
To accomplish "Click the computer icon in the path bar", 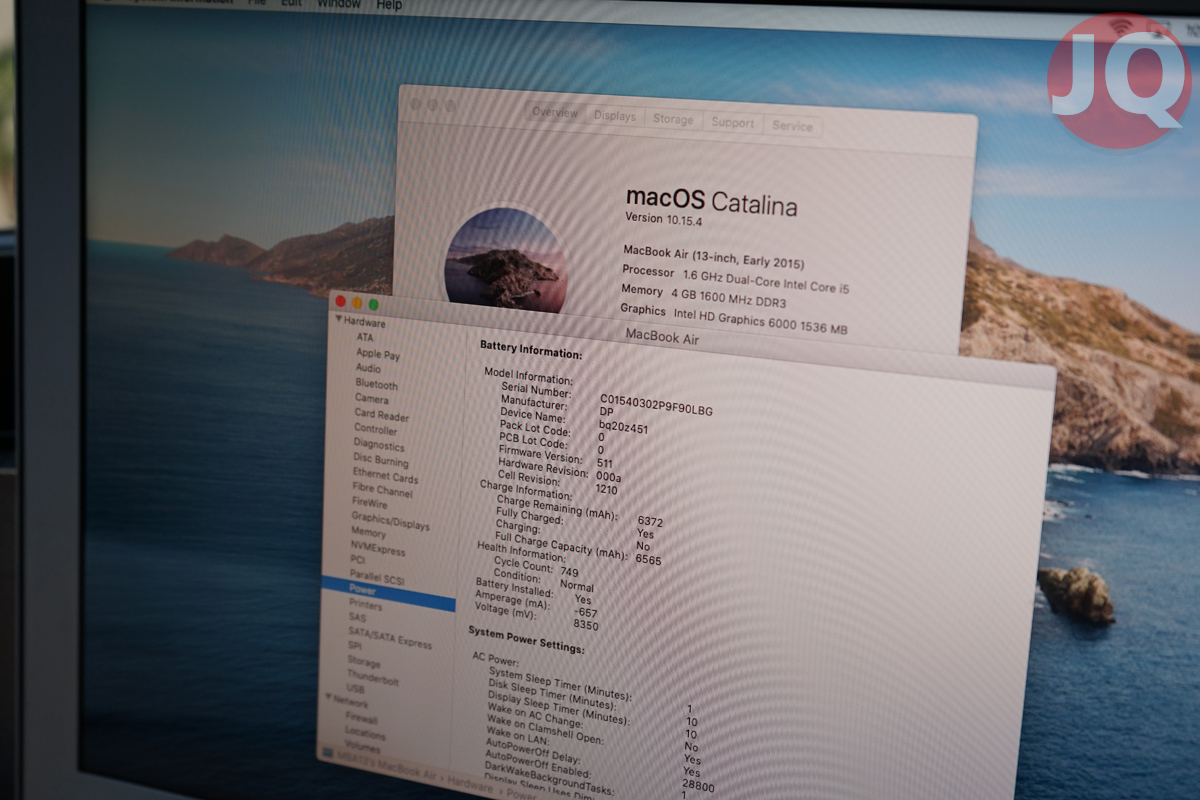I will click(x=329, y=752).
